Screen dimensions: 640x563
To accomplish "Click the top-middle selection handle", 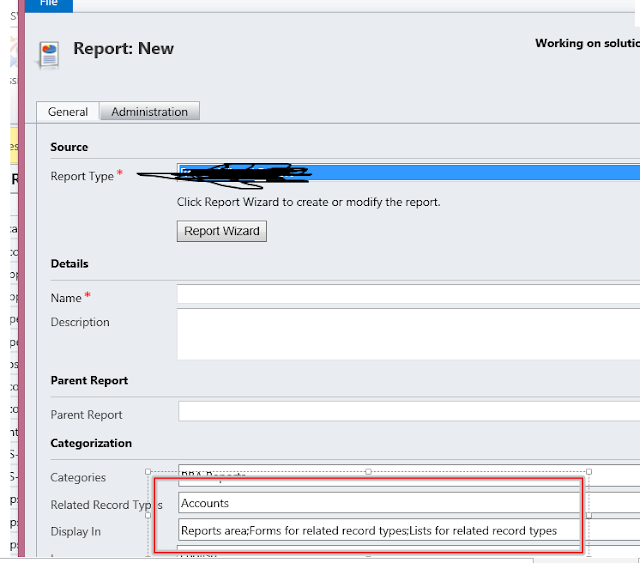I will point(368,472).
